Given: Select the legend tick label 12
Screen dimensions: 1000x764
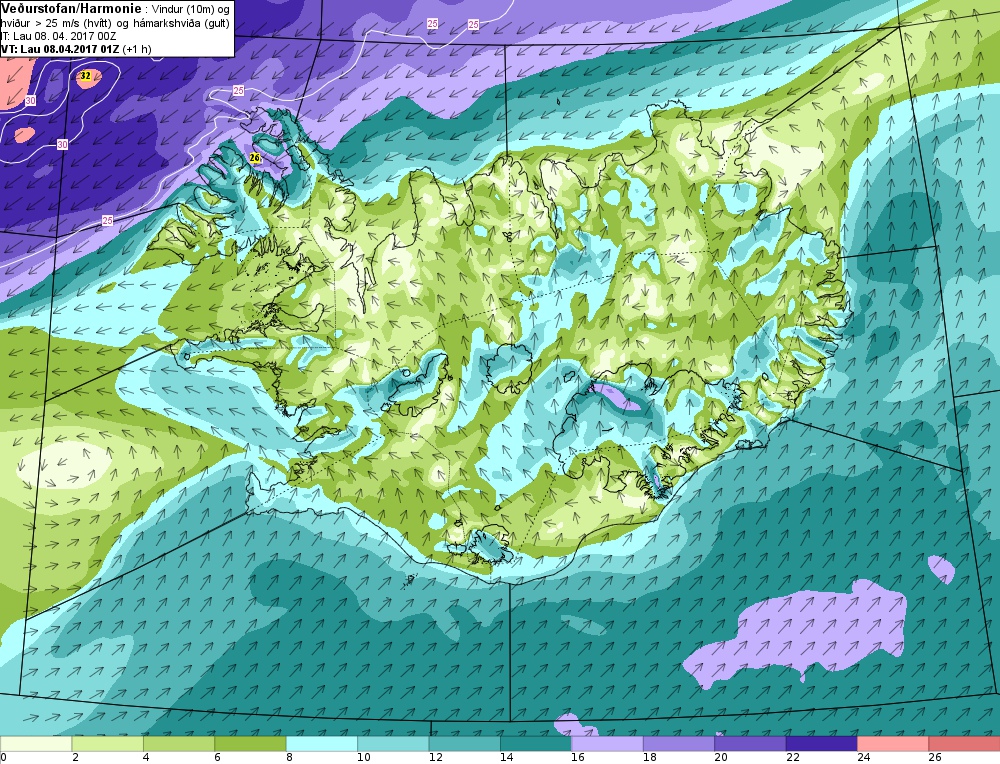Looking at the screenshot, I should [x=435, y=757].
